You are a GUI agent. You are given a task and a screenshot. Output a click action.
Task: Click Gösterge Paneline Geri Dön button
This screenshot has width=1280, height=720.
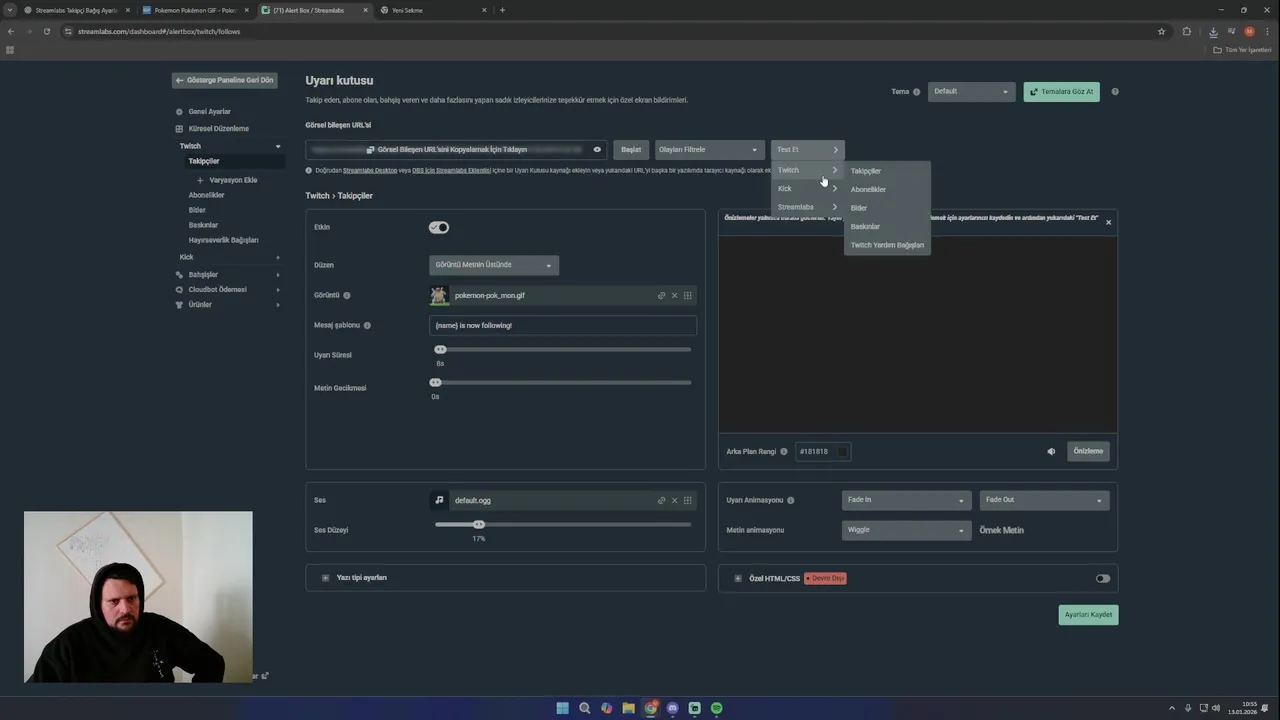tap(224, 80)
